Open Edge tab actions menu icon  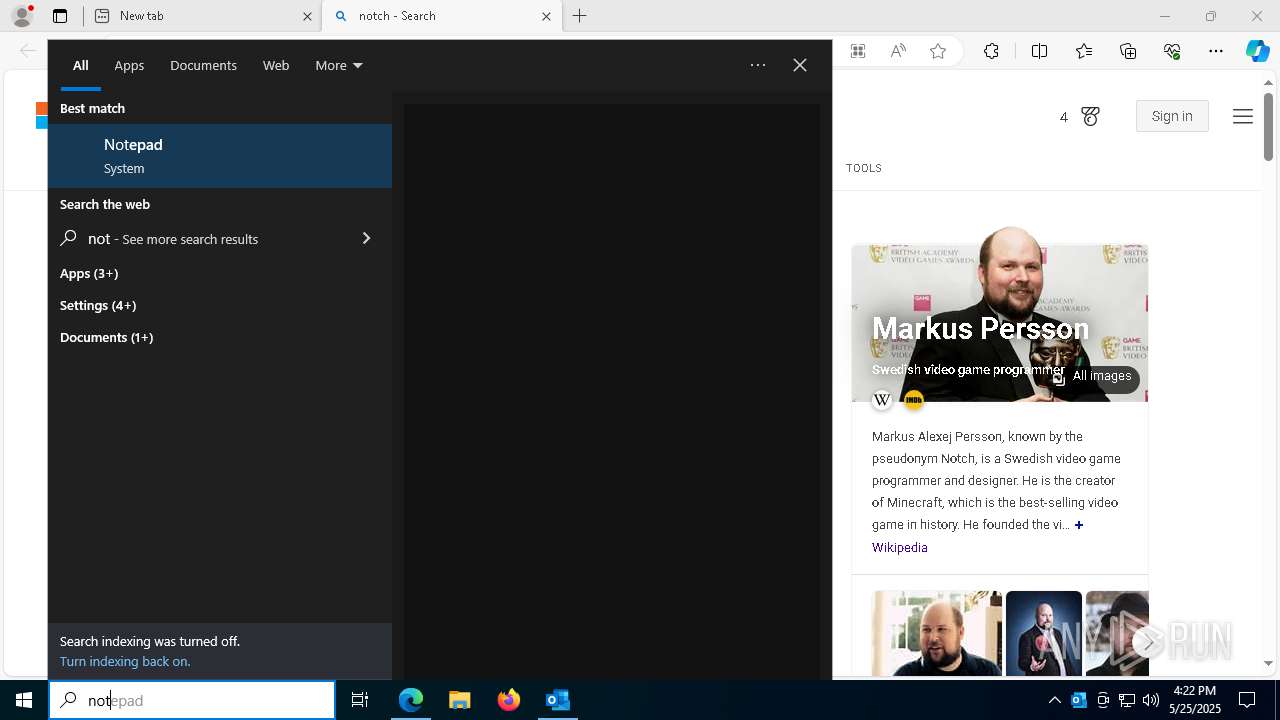(60, 16)
